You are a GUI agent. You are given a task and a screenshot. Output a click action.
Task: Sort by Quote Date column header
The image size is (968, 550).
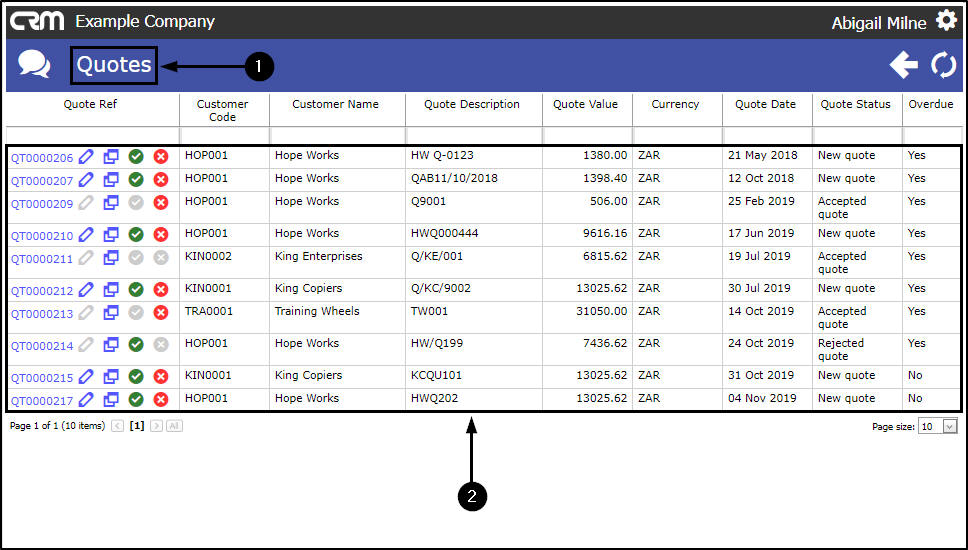766,104
